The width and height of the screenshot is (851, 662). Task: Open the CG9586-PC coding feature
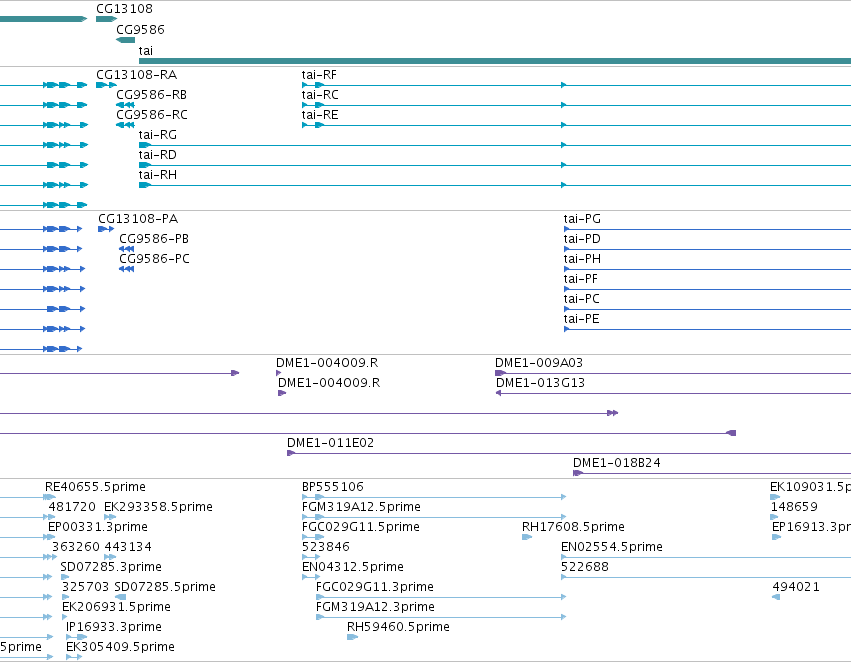126,269
